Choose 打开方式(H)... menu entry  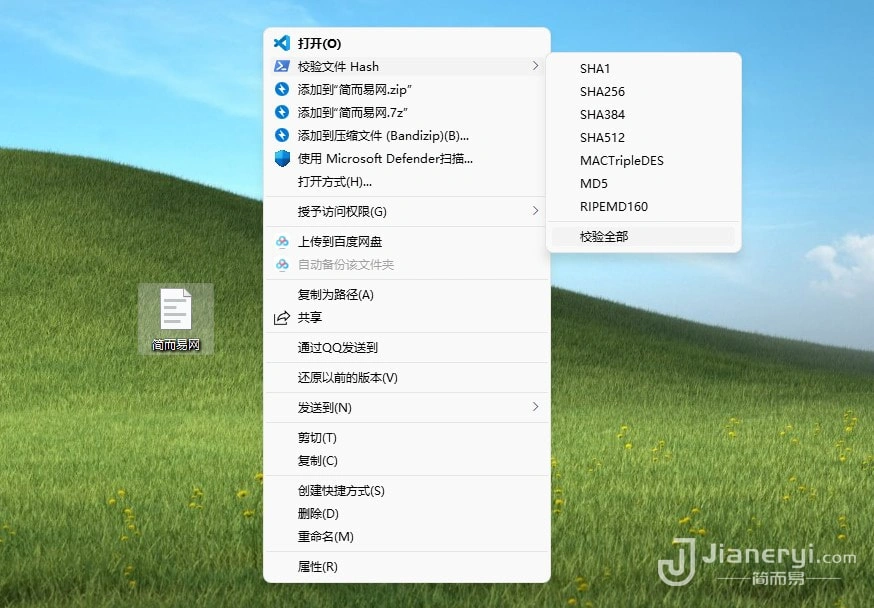[x=407, y=182]
